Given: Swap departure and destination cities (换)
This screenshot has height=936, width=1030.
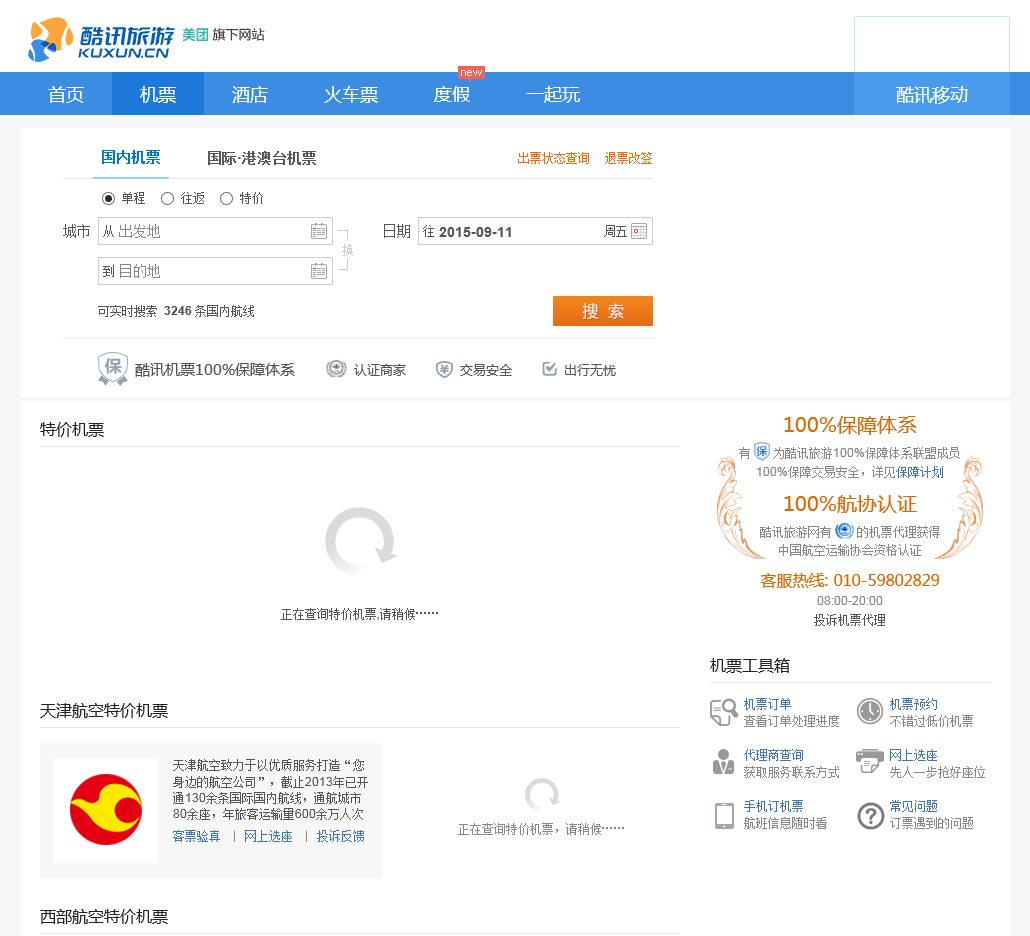Looking at the screenshot, I should click(x=347, y=250).
